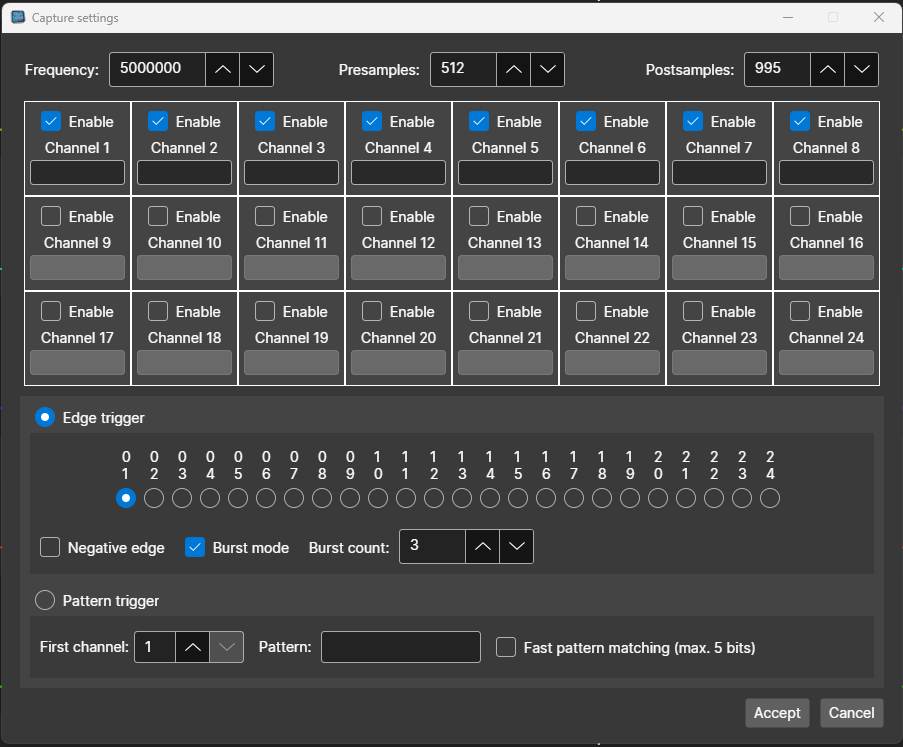The image size is (903, 747).
Task: Check Enable for Channel 17
Action: tap(51, 312)
